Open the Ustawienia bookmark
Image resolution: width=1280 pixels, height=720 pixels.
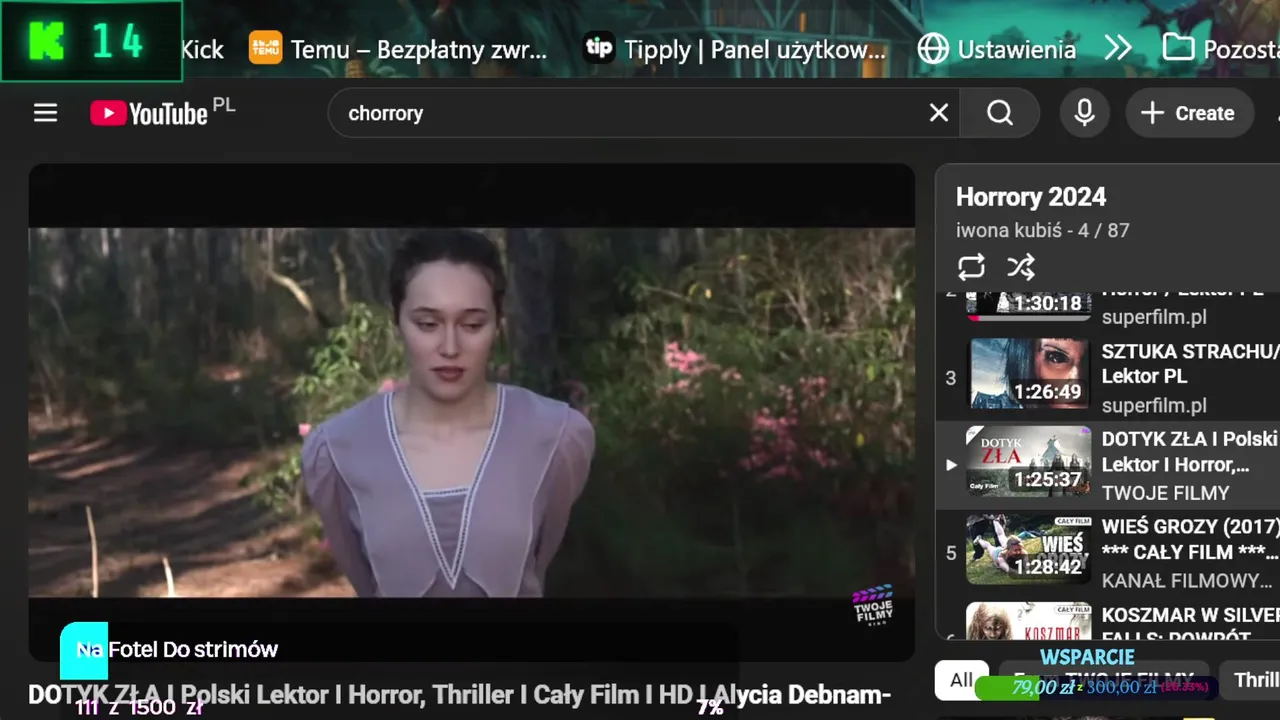click(x=997, y=49)
